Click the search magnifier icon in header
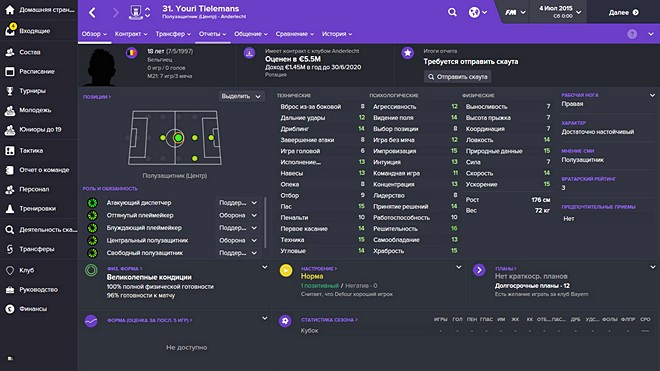Screen dimensions: 660x371 452,12
